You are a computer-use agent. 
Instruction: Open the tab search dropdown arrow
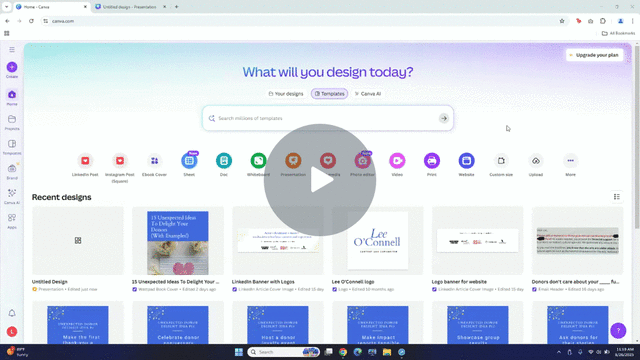pyautogui.click(x=7, y=7)
